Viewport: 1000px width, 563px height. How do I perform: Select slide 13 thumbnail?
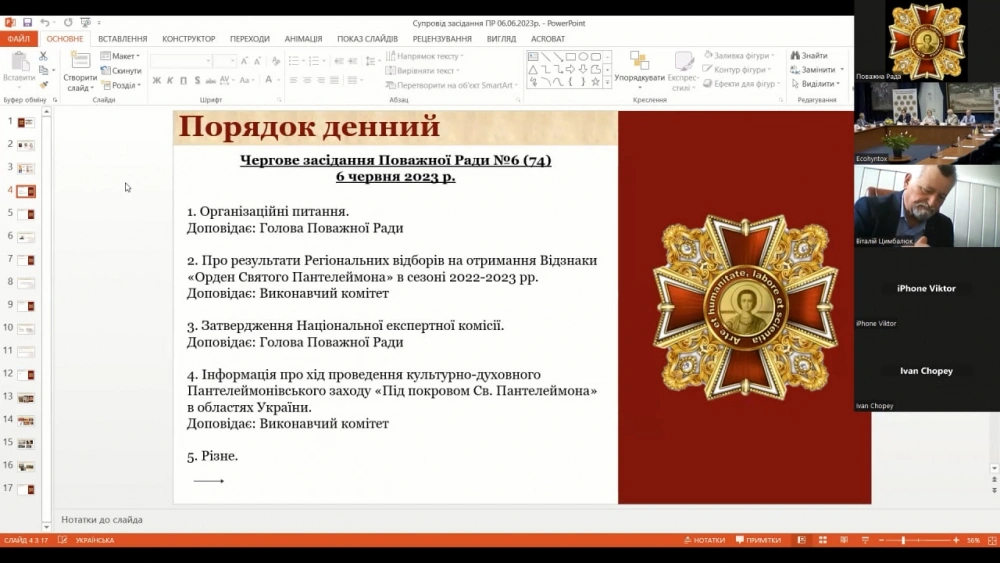26,397
